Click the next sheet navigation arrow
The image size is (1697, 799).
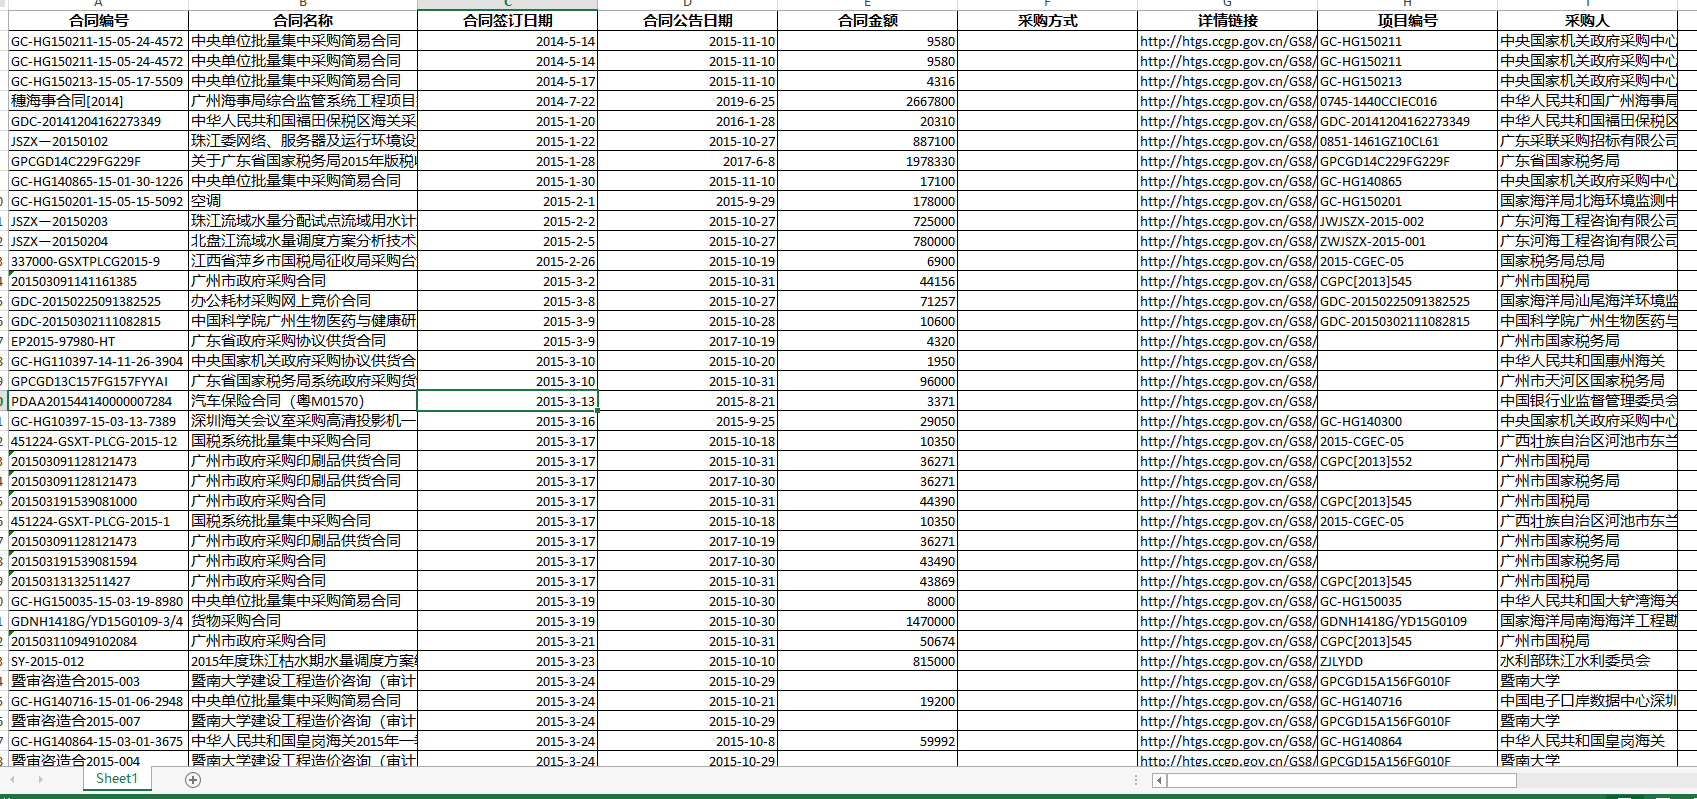[x=40, y=780]
